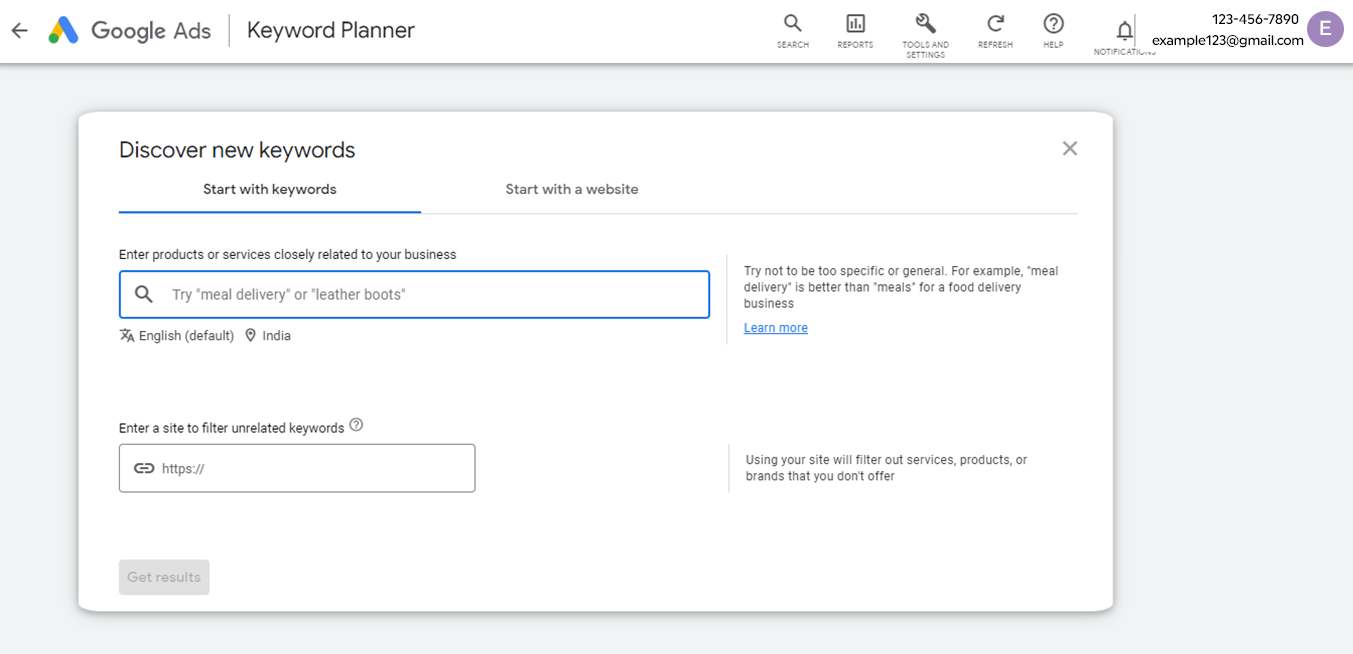Click the link icon in the site field
Image resolution: width=1353 pixels, height=654 pixels.
pyautogui.click(x=144, y=468)
